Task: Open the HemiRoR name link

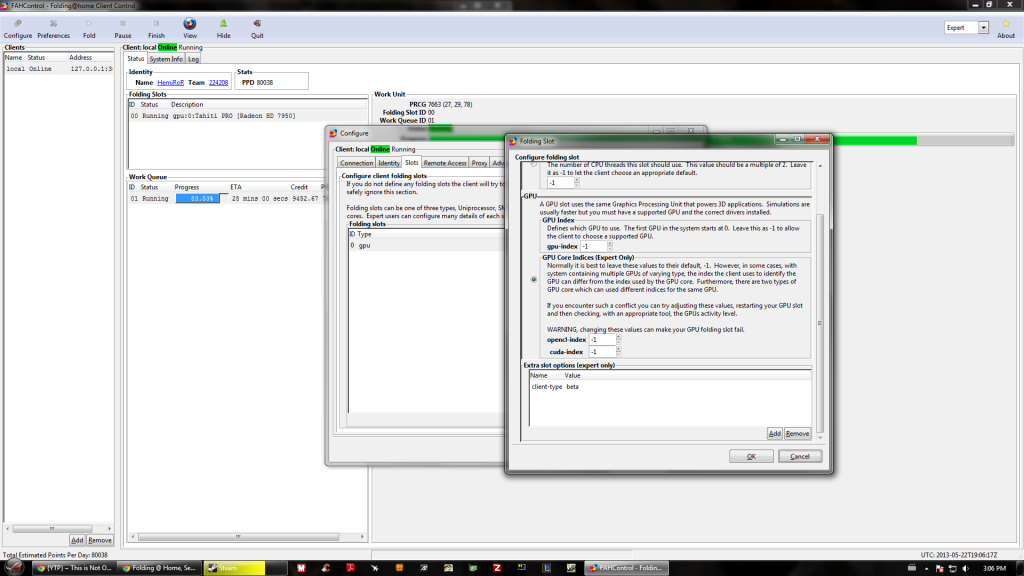Action: (170, 82)
